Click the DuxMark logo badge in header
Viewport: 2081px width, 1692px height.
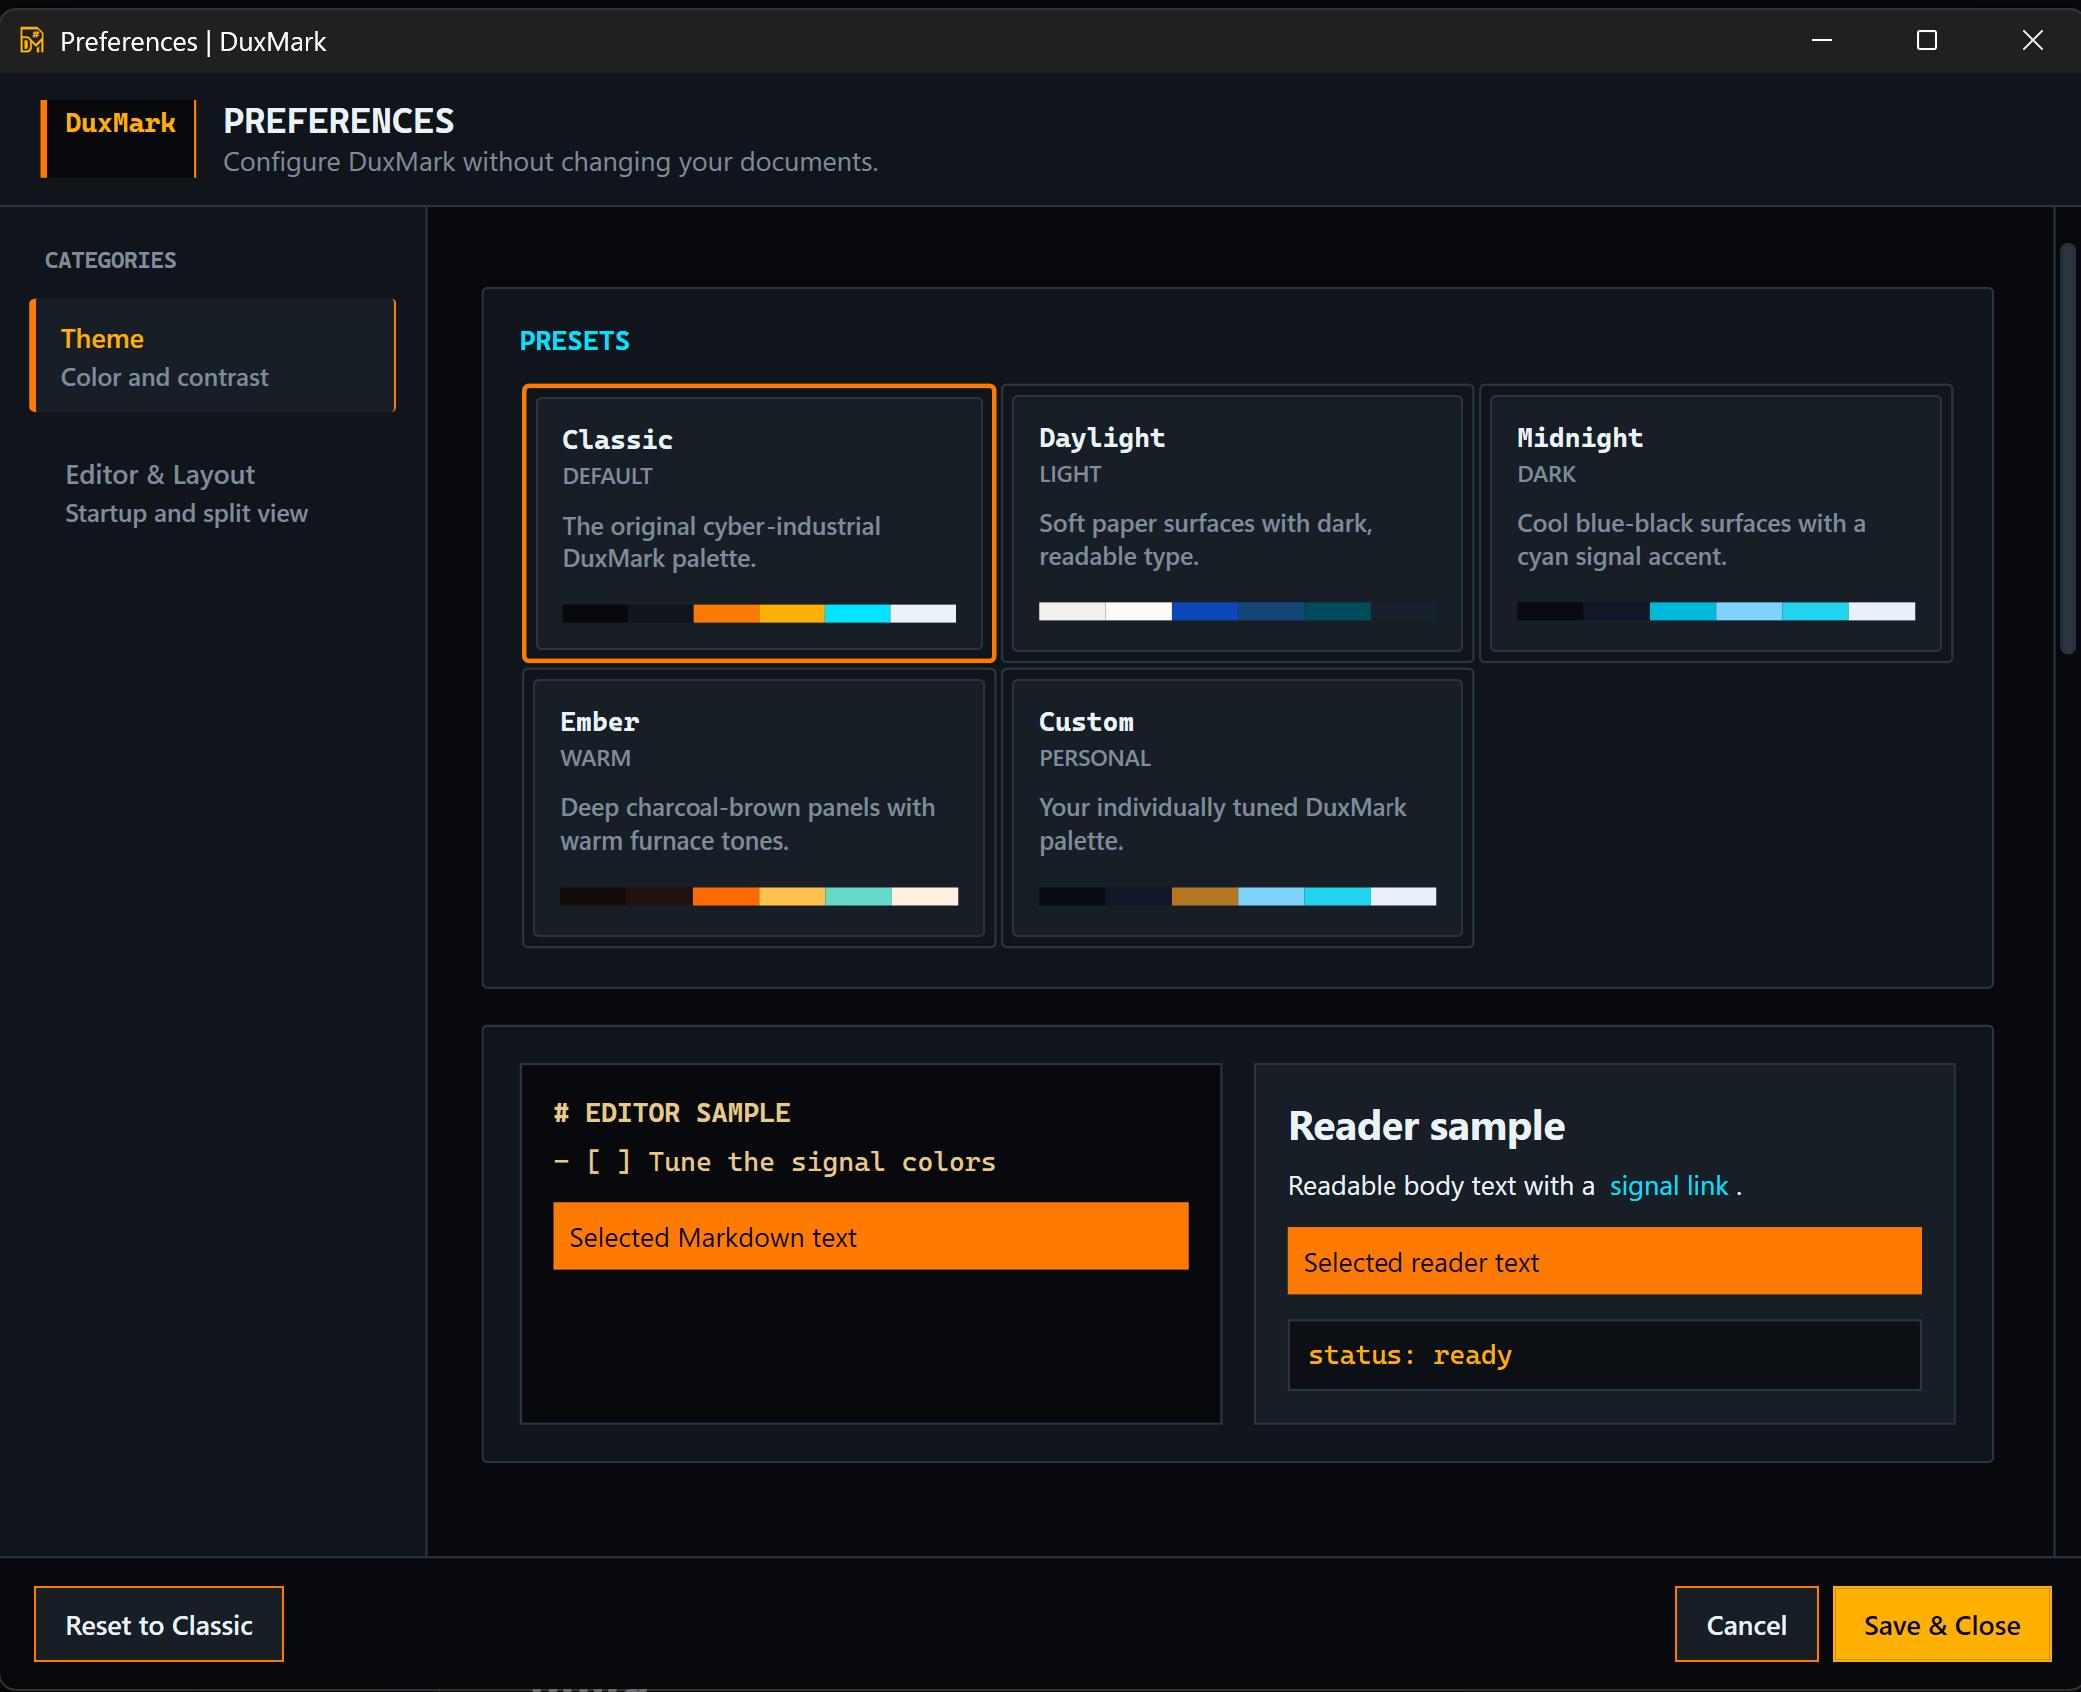119,138
